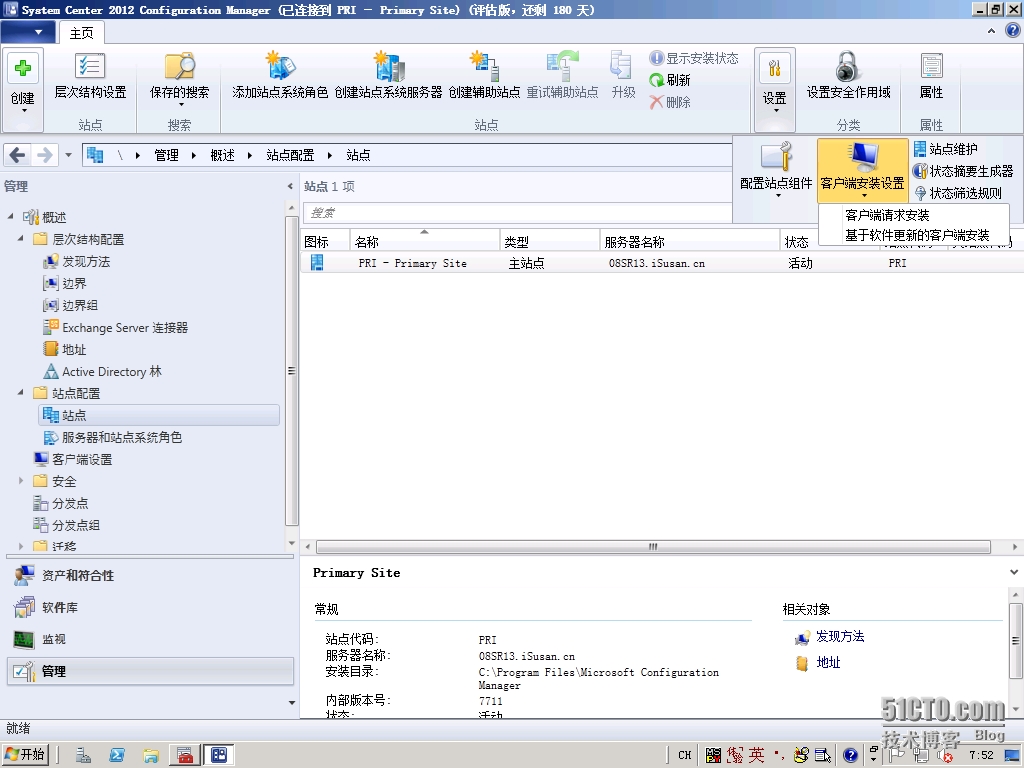Click the forward navigation arrow
The image size is (1024, 768).
(44, 155)
